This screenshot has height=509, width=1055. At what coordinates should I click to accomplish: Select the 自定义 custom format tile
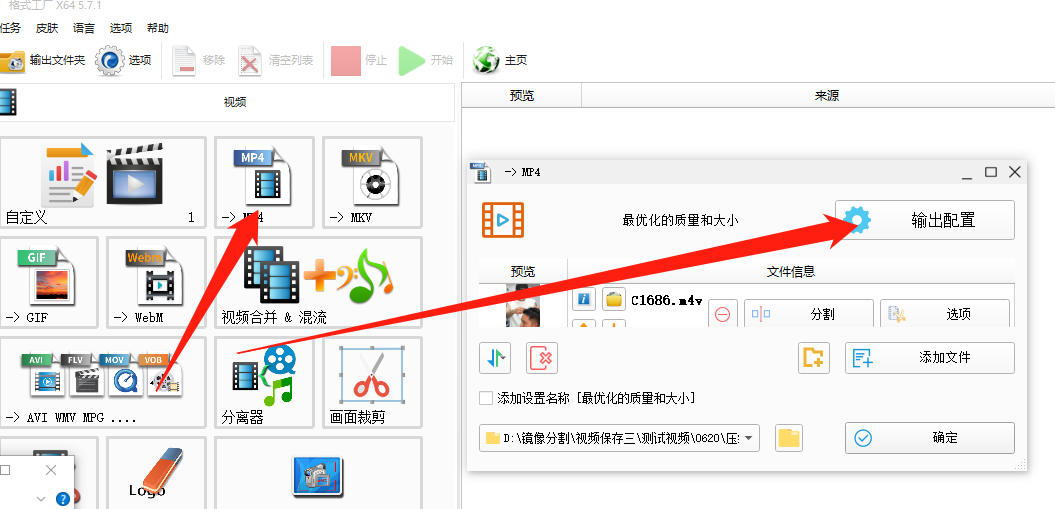pos(102,182)
